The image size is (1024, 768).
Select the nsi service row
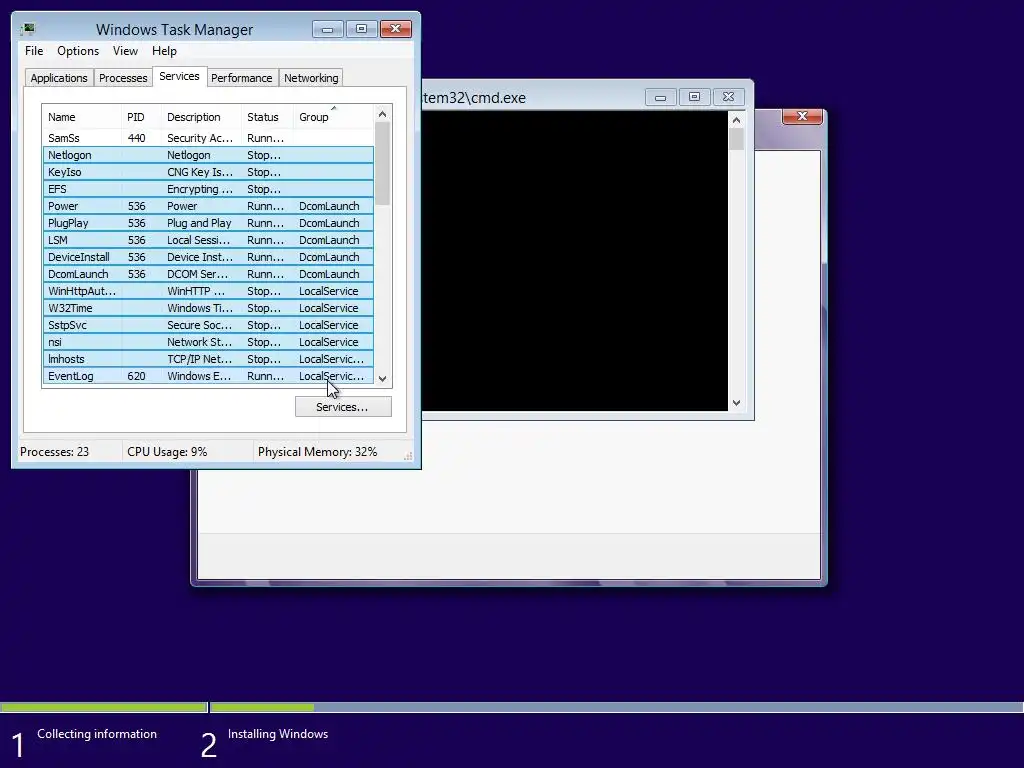pyautogui.click(x=208, y=342)
